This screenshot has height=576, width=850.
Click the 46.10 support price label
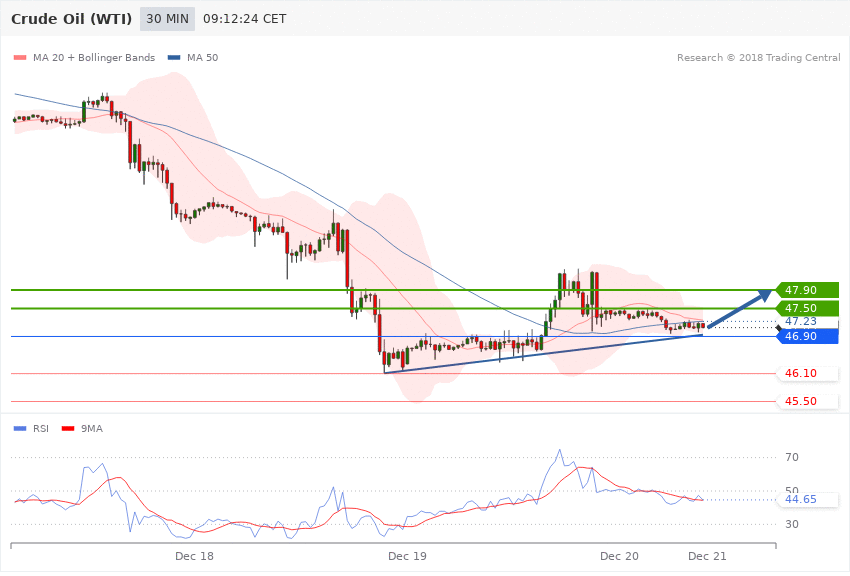[x=807, y=373]
